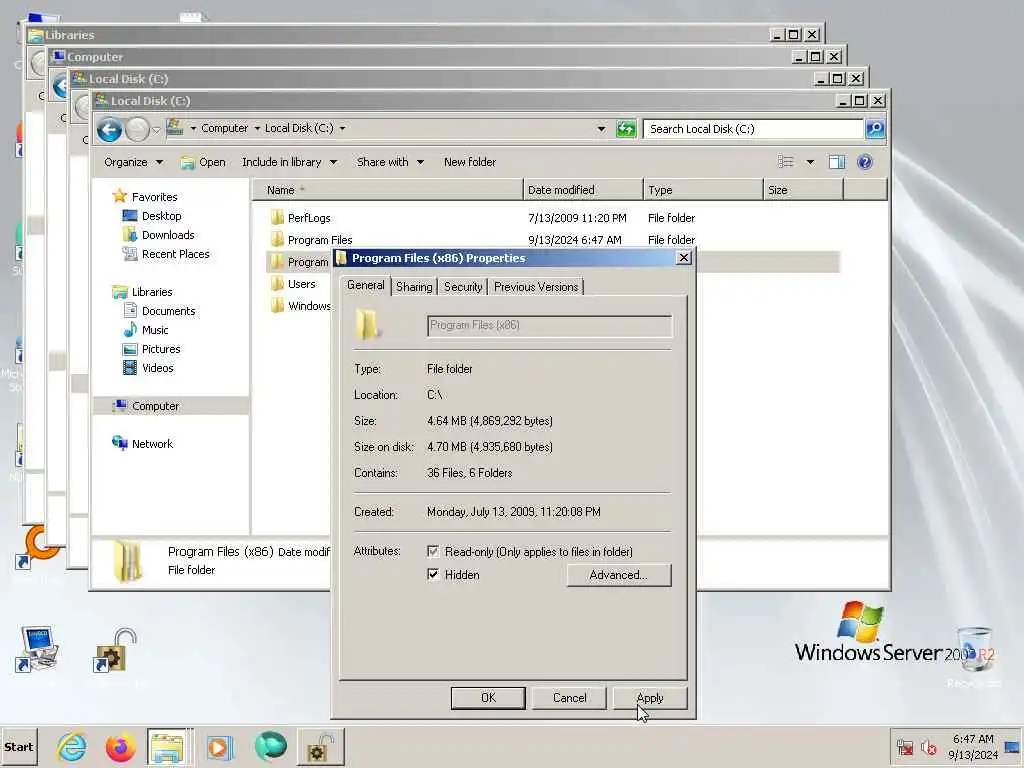Select the Users folder icon
The image size is (1024, 768).
coord(278,283)
